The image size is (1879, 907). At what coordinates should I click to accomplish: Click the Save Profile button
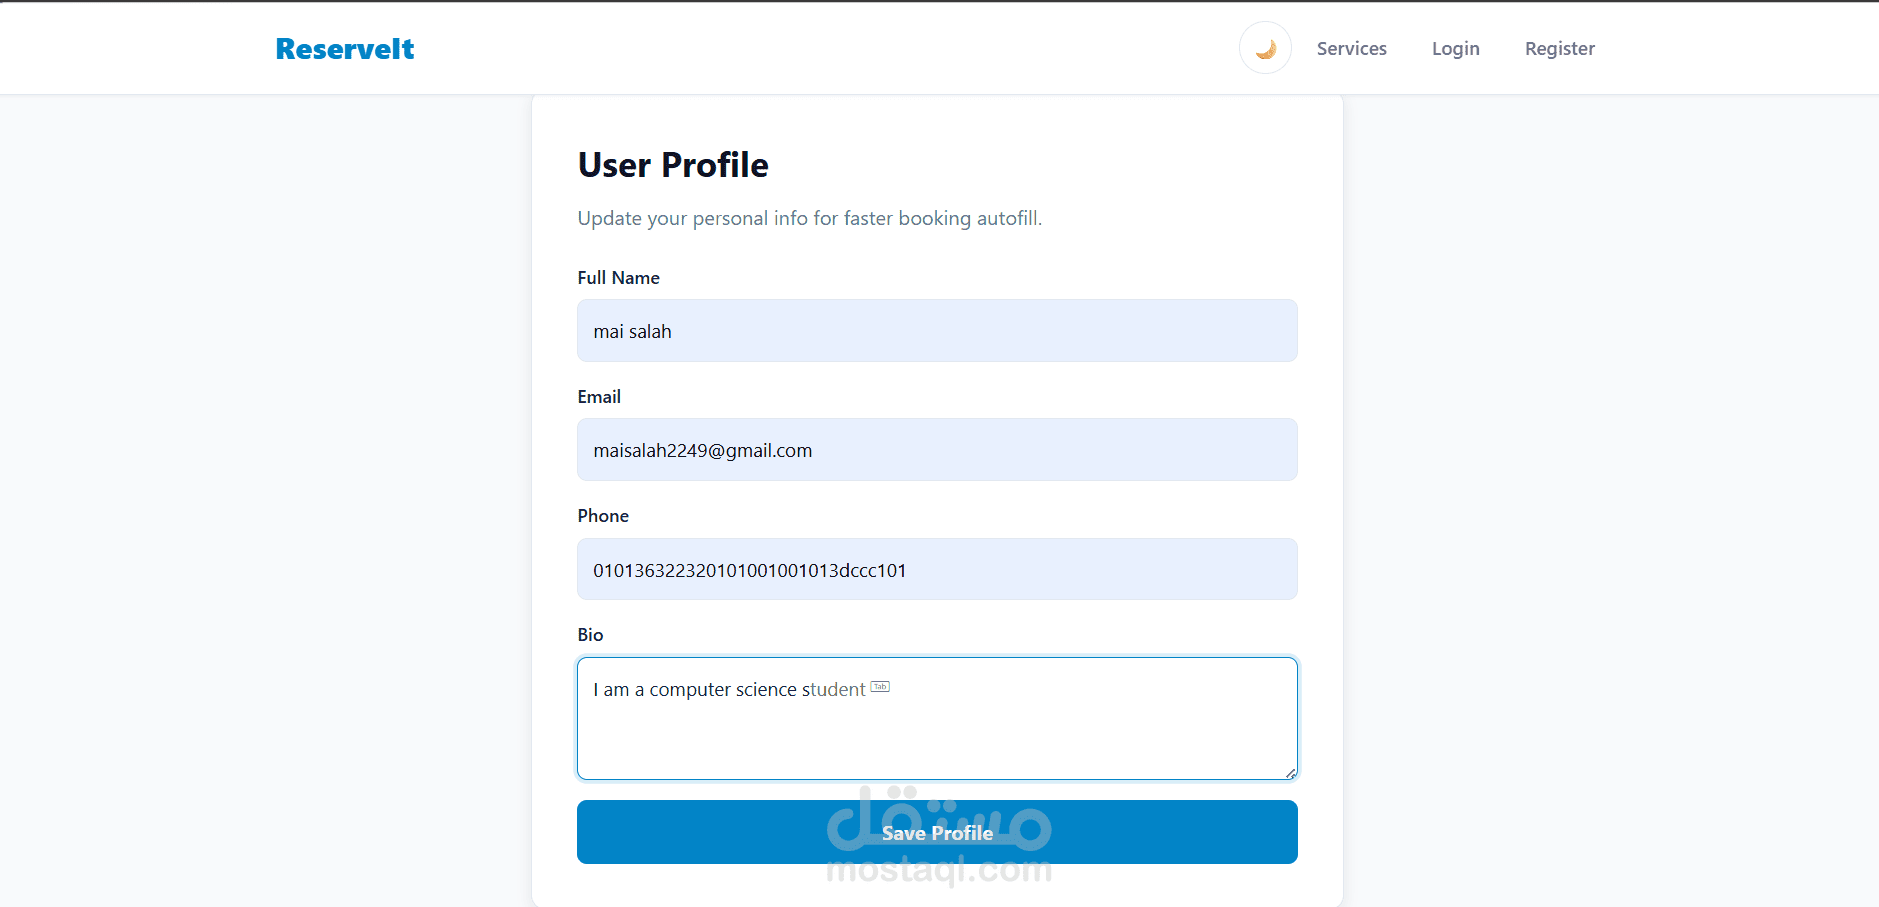point(937,832)
